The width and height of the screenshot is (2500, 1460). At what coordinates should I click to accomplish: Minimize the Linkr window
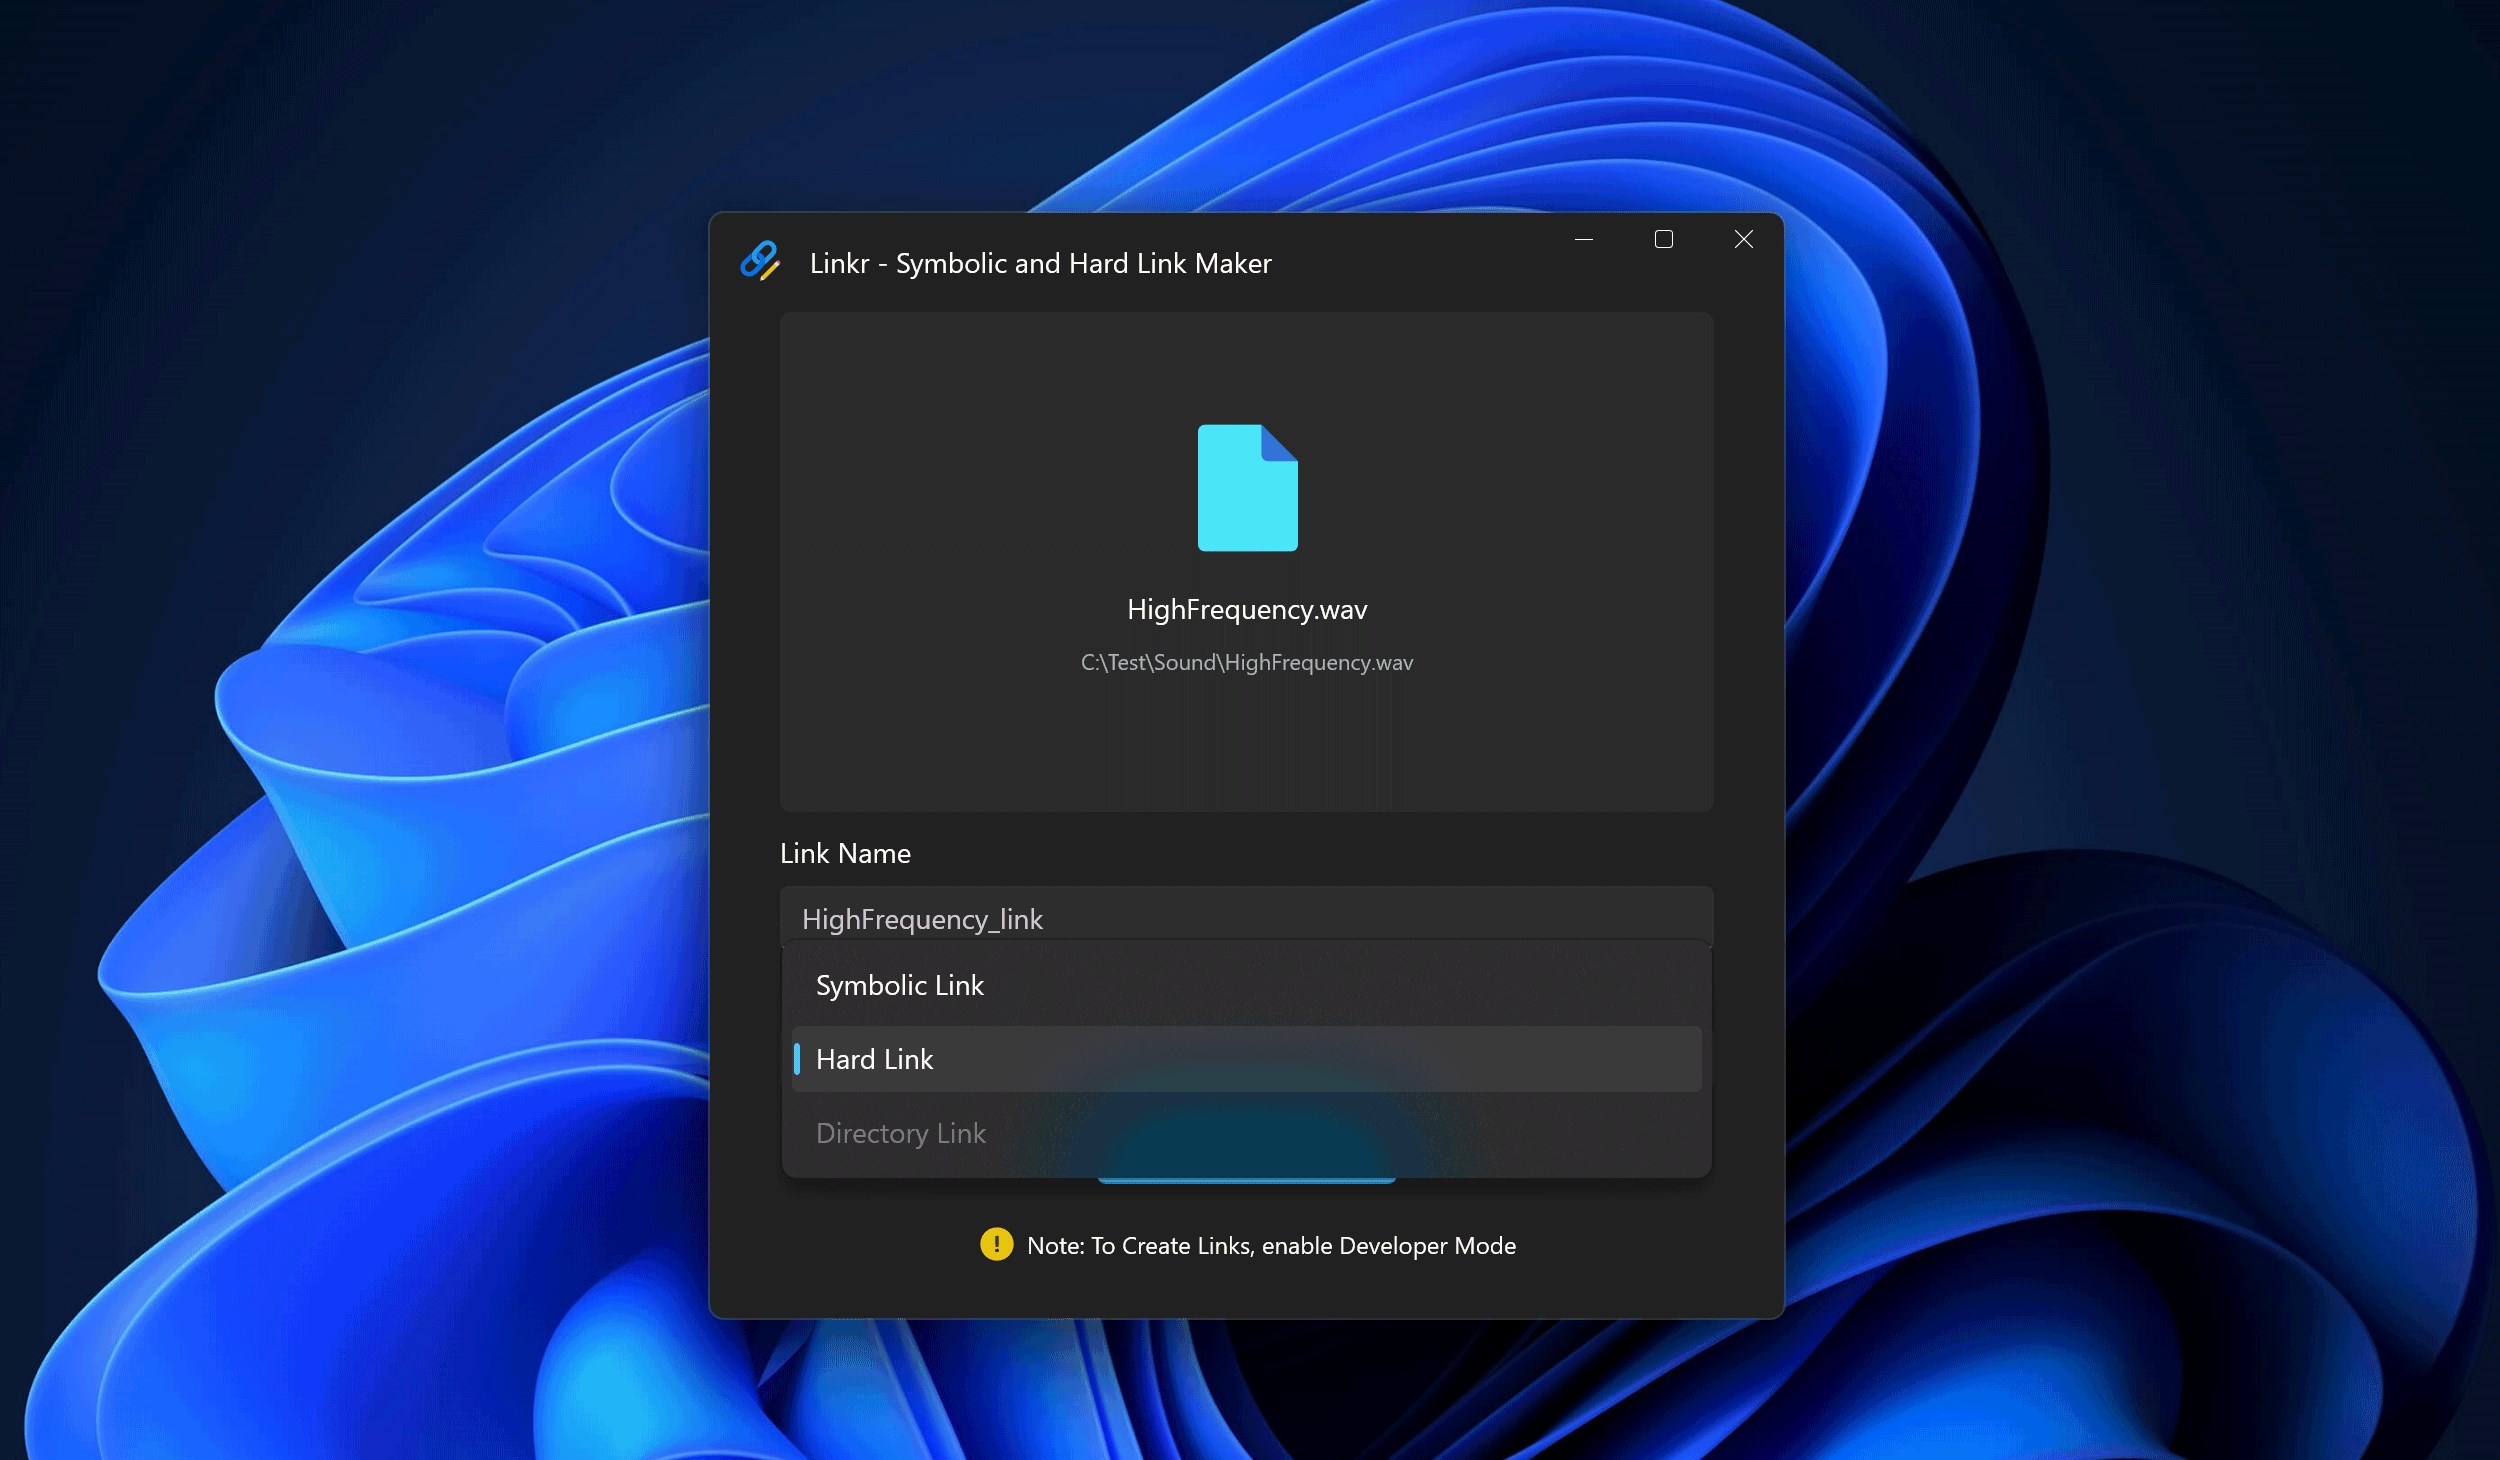pyautogui.click(x=1583, y=240)
